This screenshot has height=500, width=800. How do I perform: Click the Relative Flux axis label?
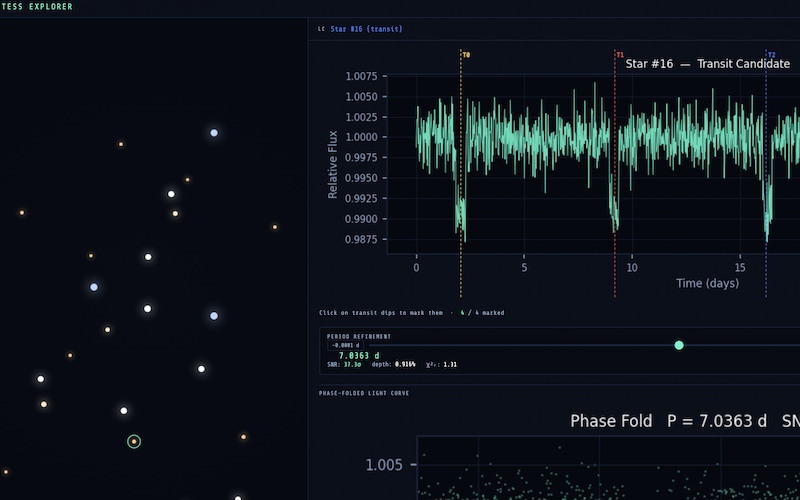tap(333, 164)
